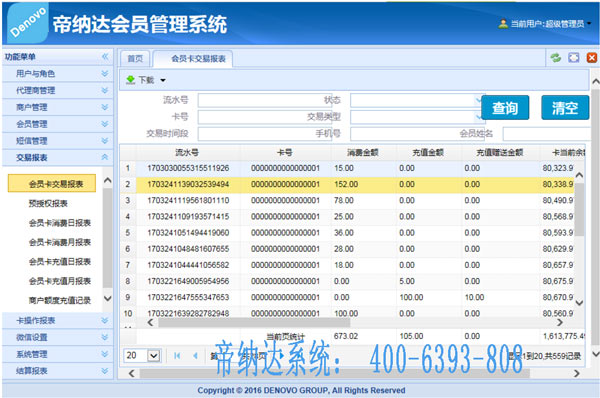Click page bottom scrollbar left arrow

[131, 374]
